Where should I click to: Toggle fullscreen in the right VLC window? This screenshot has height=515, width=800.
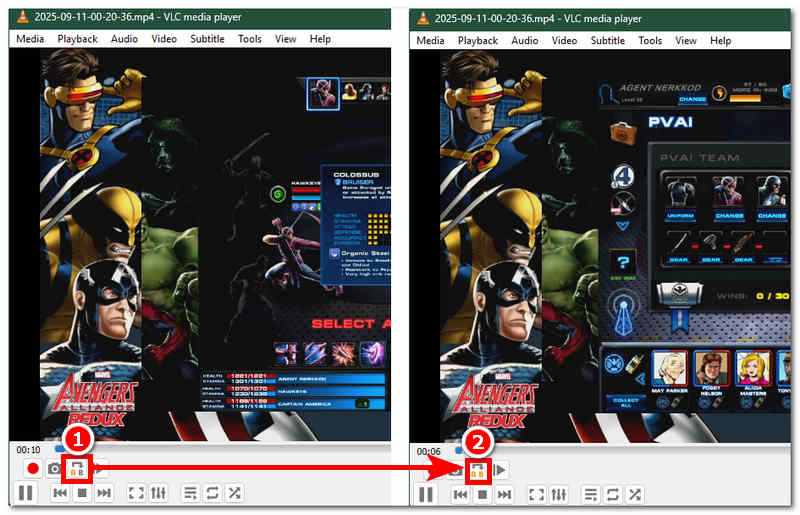tap(536, 494)
